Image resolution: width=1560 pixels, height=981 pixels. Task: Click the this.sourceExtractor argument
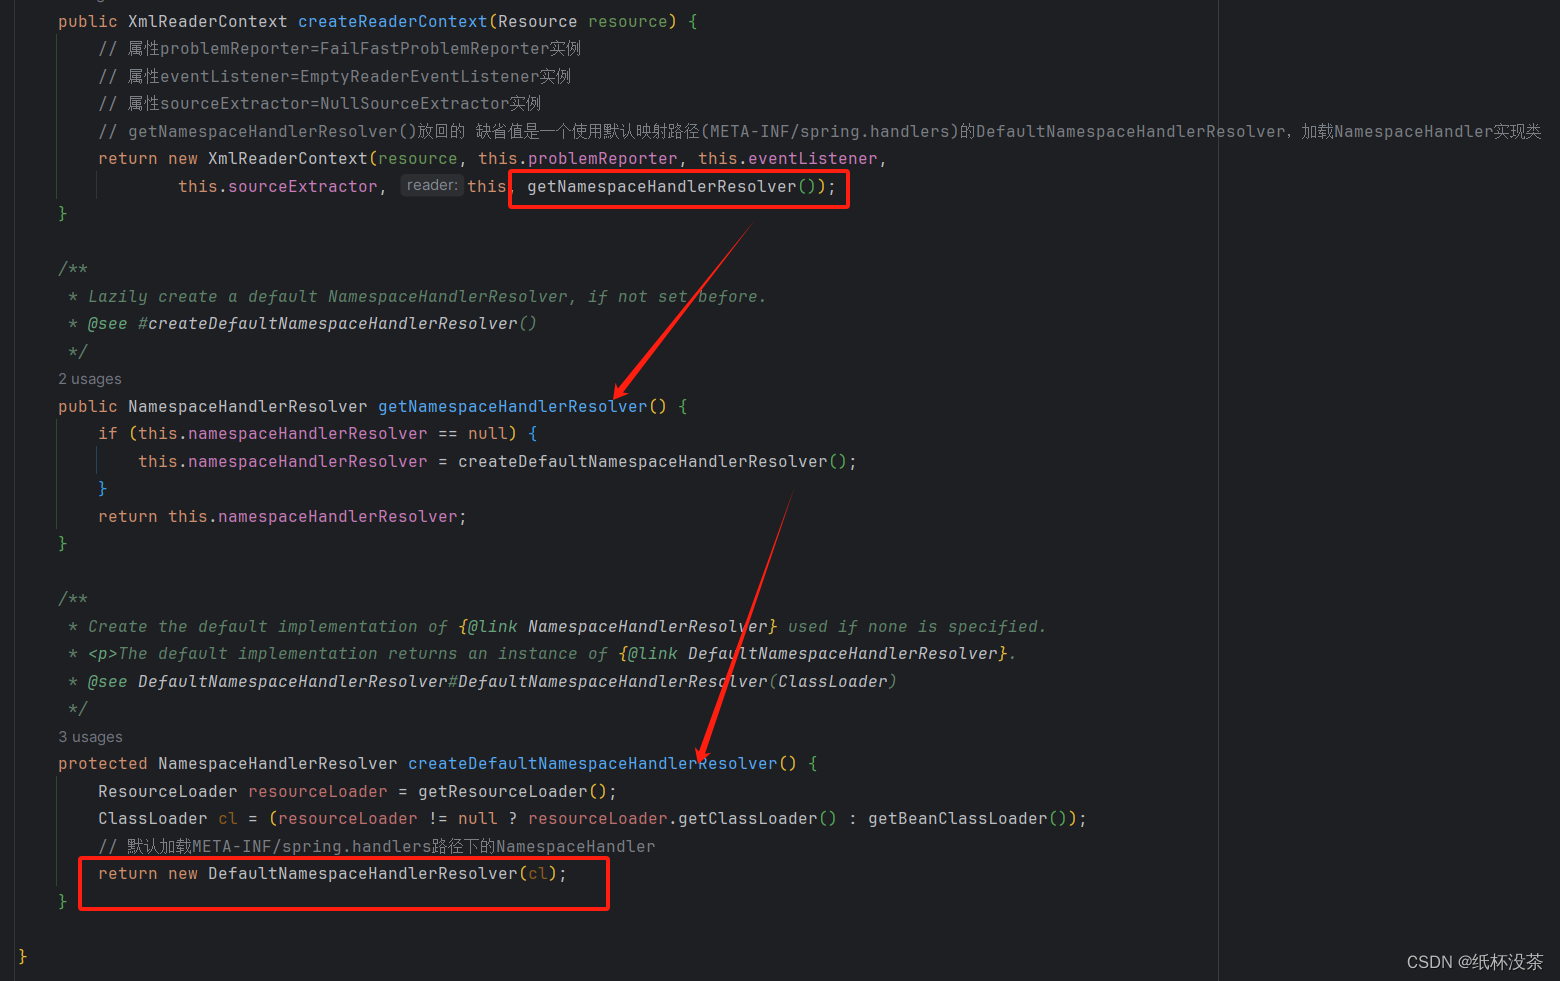click(x=277, y=186)
